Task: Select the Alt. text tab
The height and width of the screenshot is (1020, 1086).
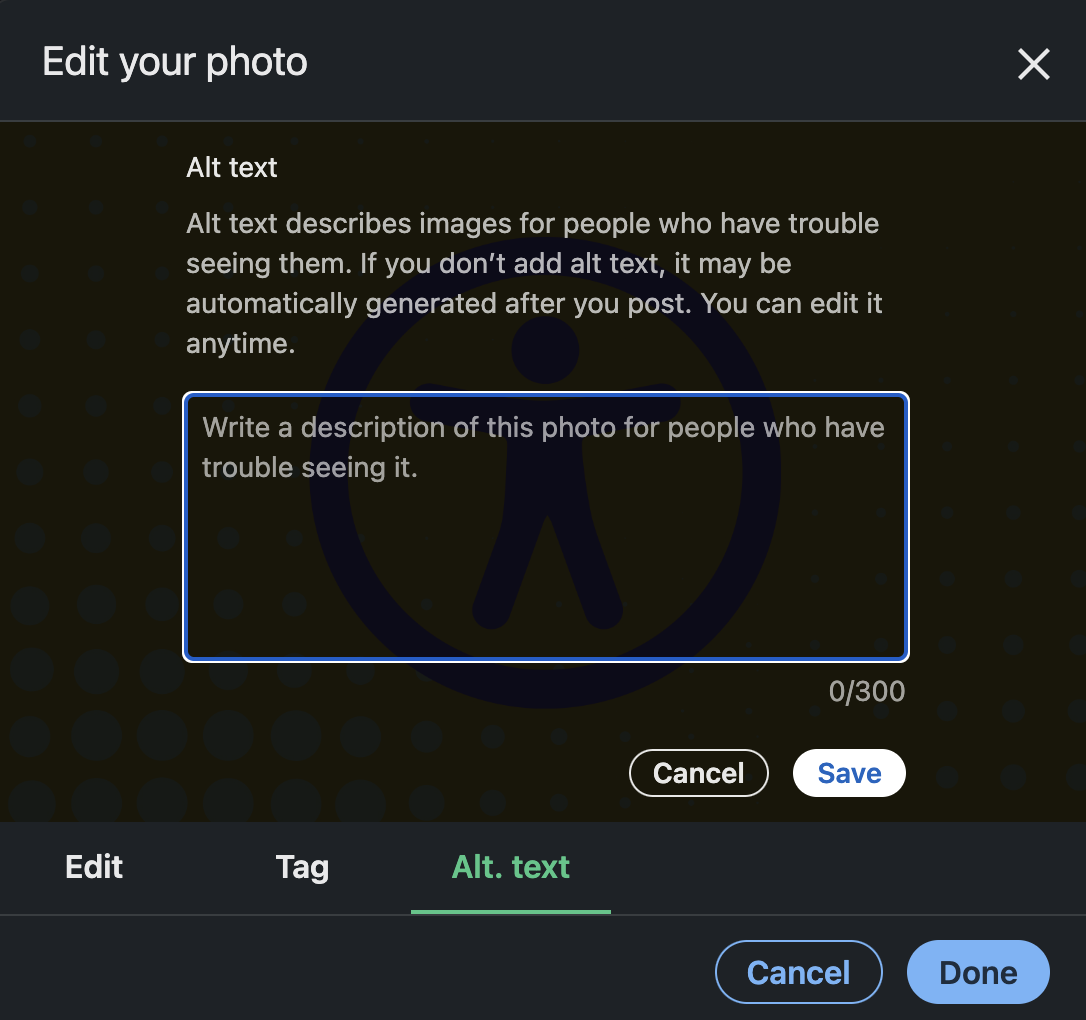Action: (x=510, y=867)
